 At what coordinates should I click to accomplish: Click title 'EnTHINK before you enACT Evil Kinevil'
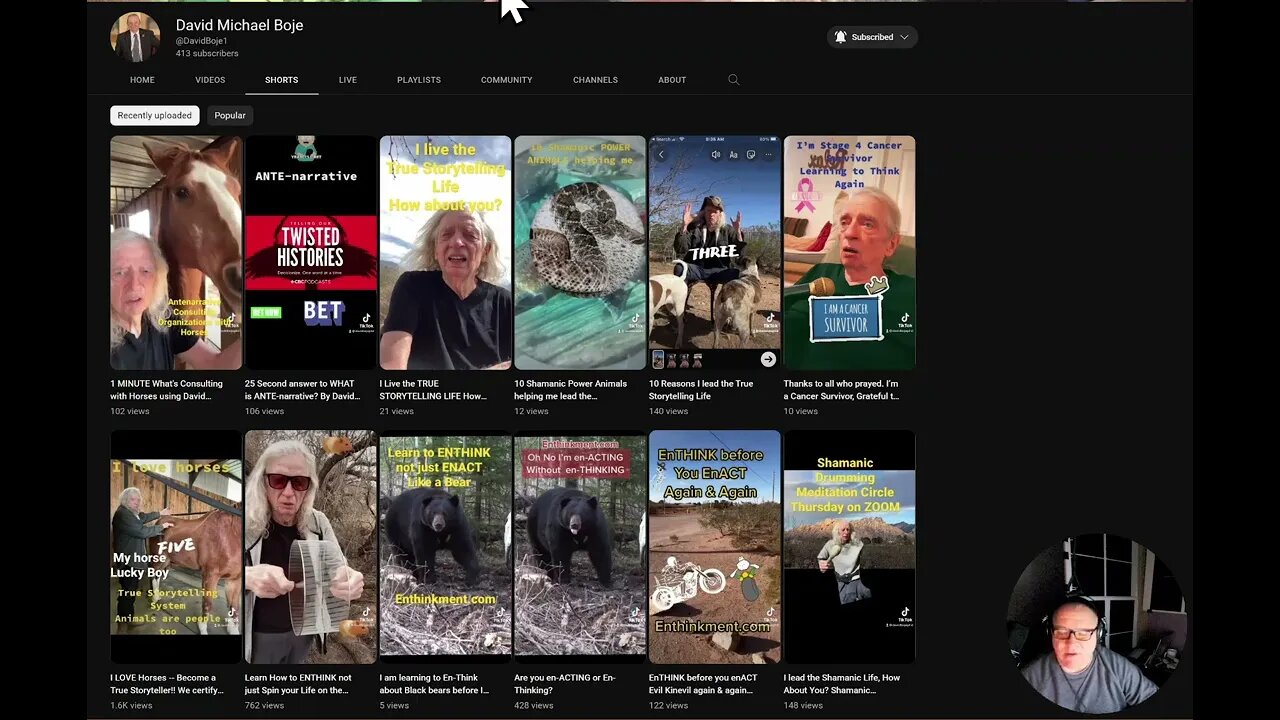coord(703,684)
